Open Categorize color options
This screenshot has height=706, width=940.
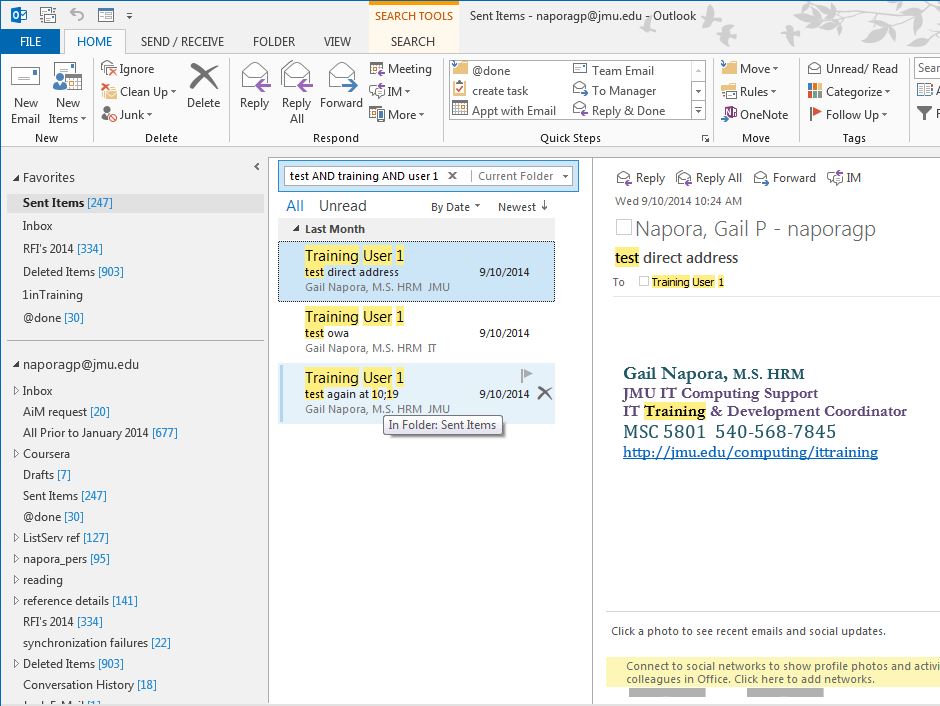(849, 92)
